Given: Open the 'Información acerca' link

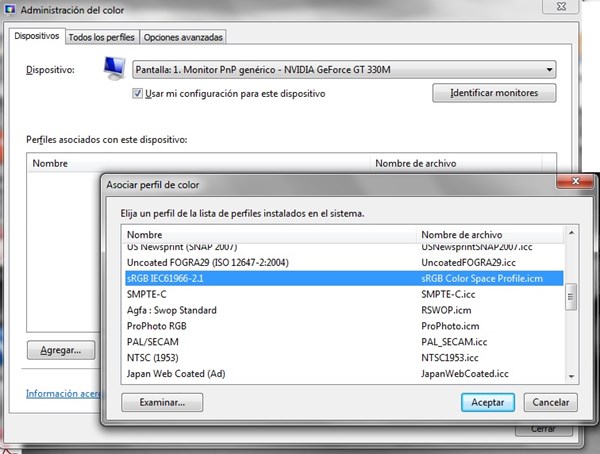Looking at the screenshot, I should pyautogui.click(x=64, y=394).
